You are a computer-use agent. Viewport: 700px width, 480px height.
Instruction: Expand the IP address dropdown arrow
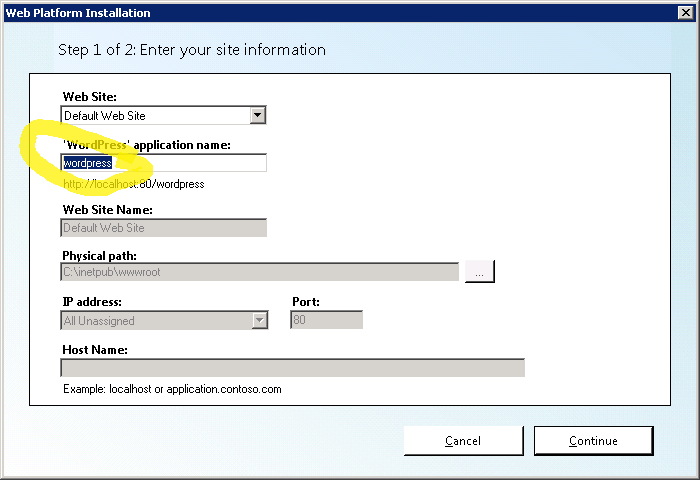259,321
